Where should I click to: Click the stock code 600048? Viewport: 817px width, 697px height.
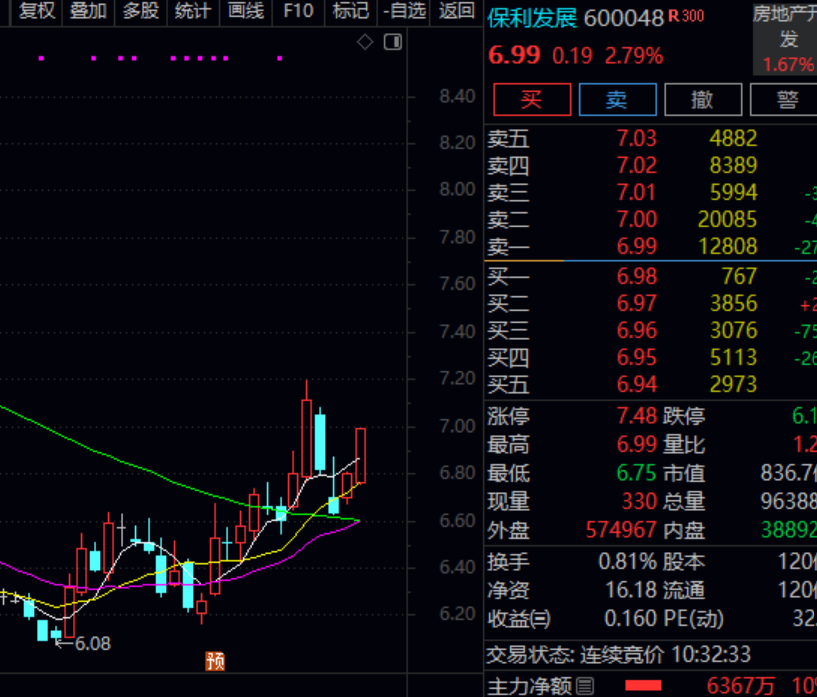click(x=624, y=19)
